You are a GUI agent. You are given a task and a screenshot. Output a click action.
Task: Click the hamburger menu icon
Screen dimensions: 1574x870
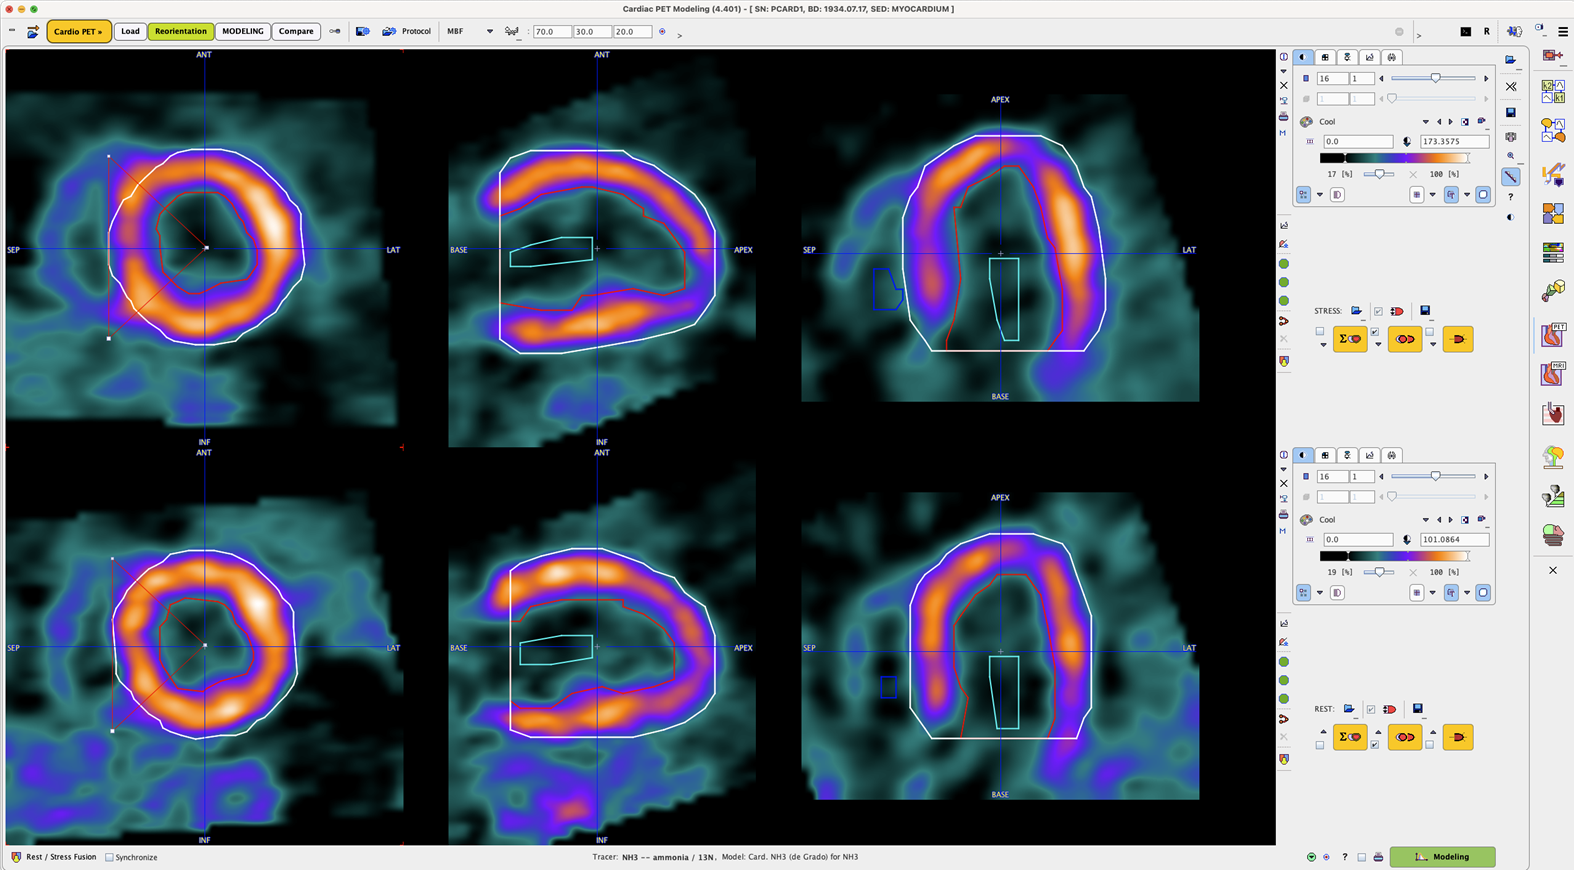[1563, 32]
